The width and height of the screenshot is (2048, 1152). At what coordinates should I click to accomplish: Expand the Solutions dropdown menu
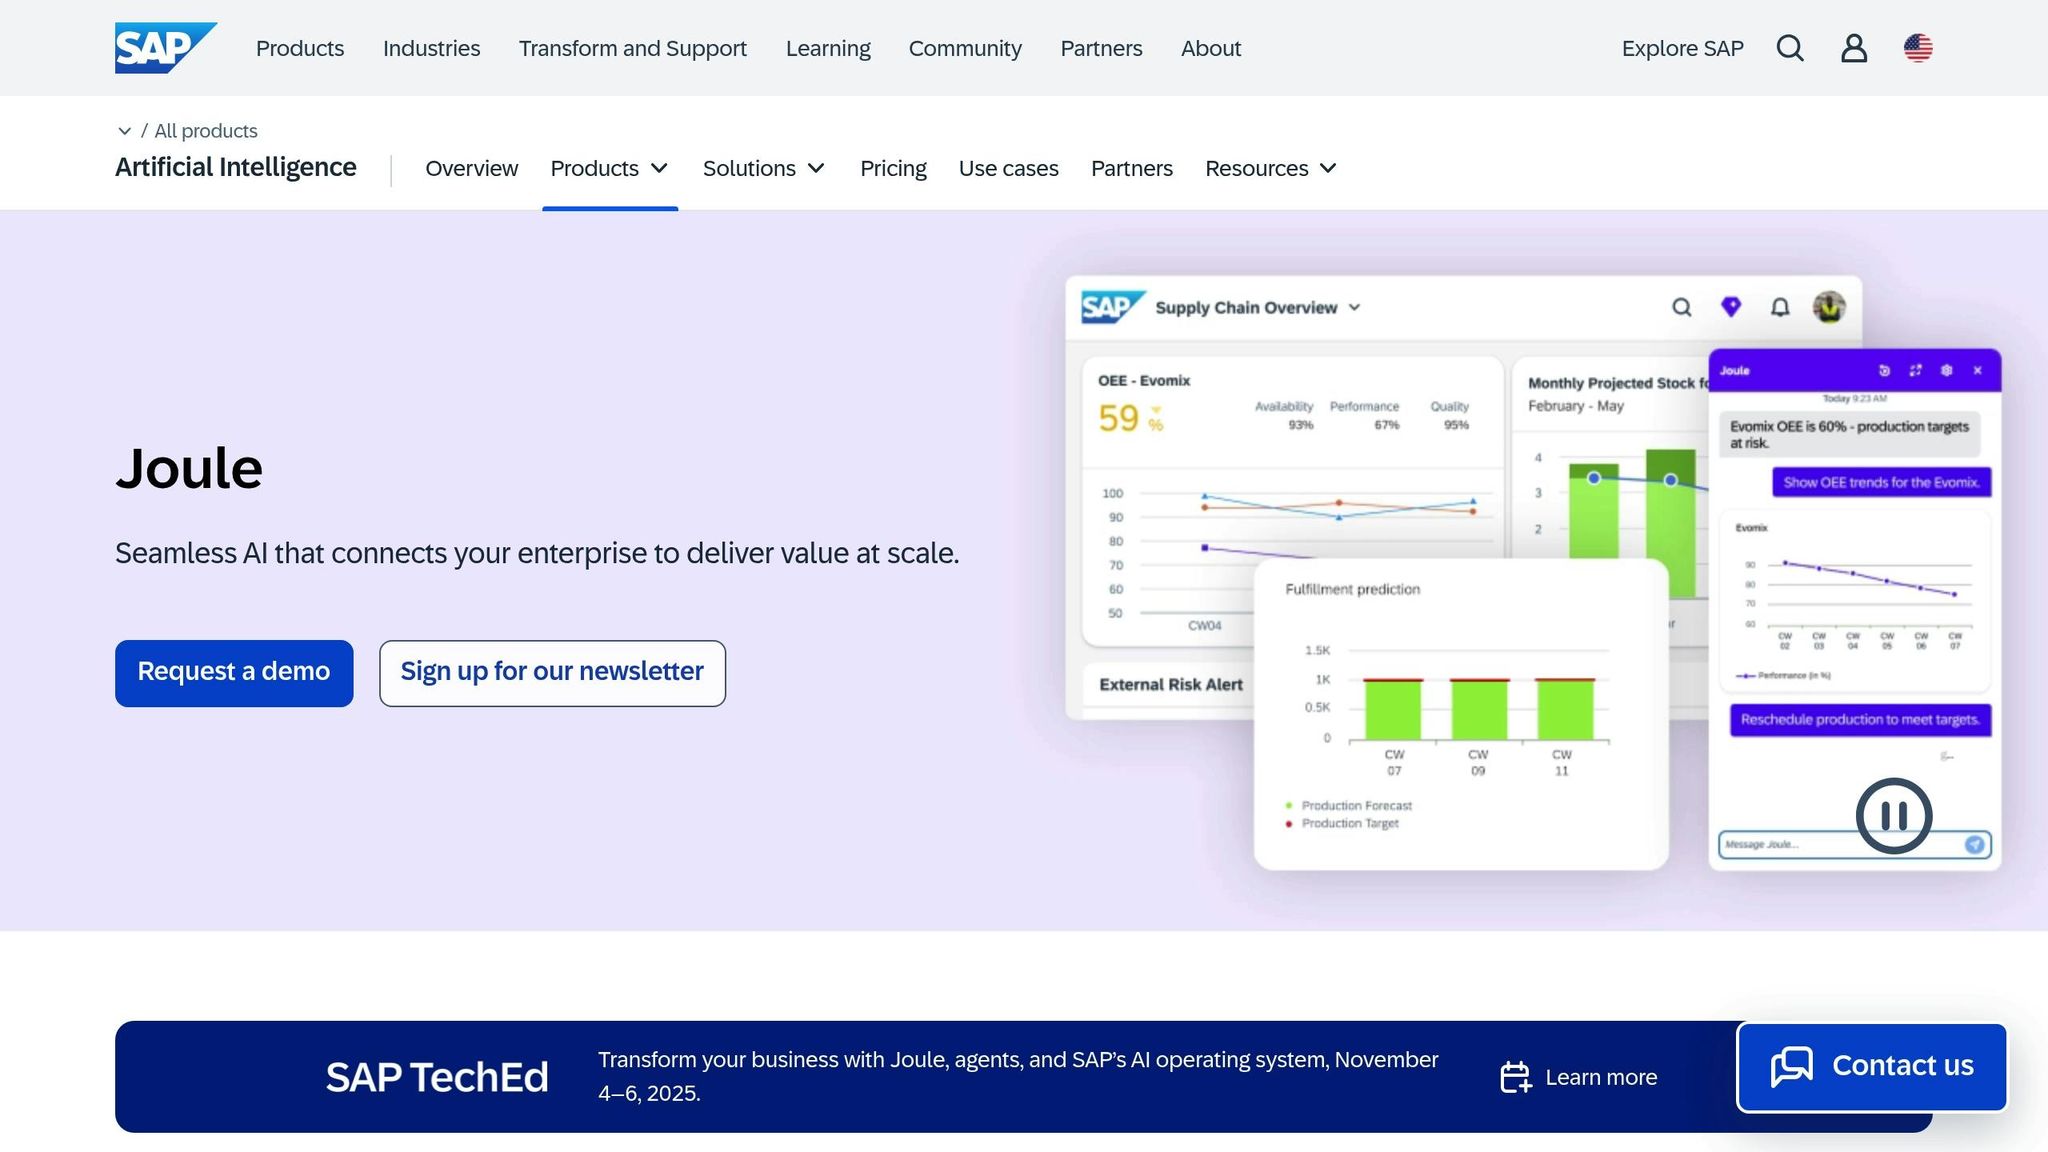764,168
